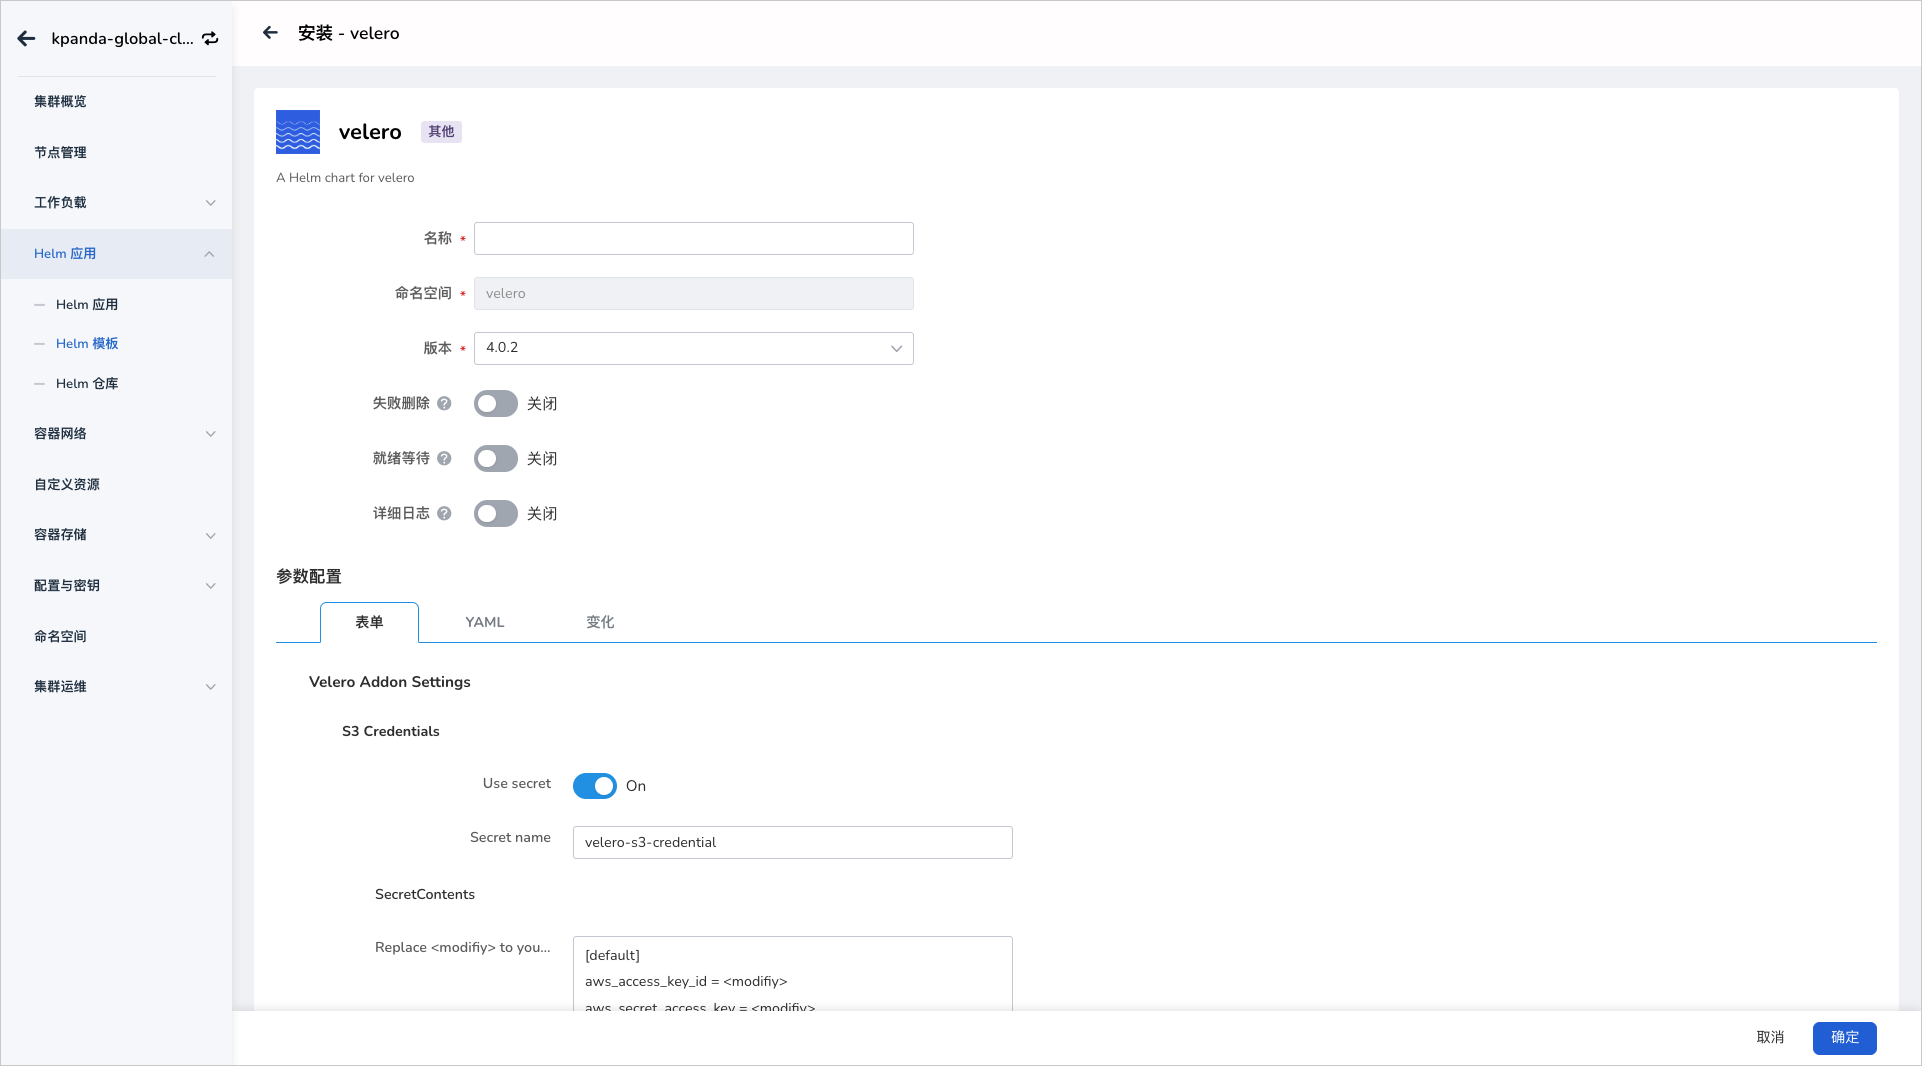Click the velero wave logo
1922x1066 pixels.
(298, 132)
